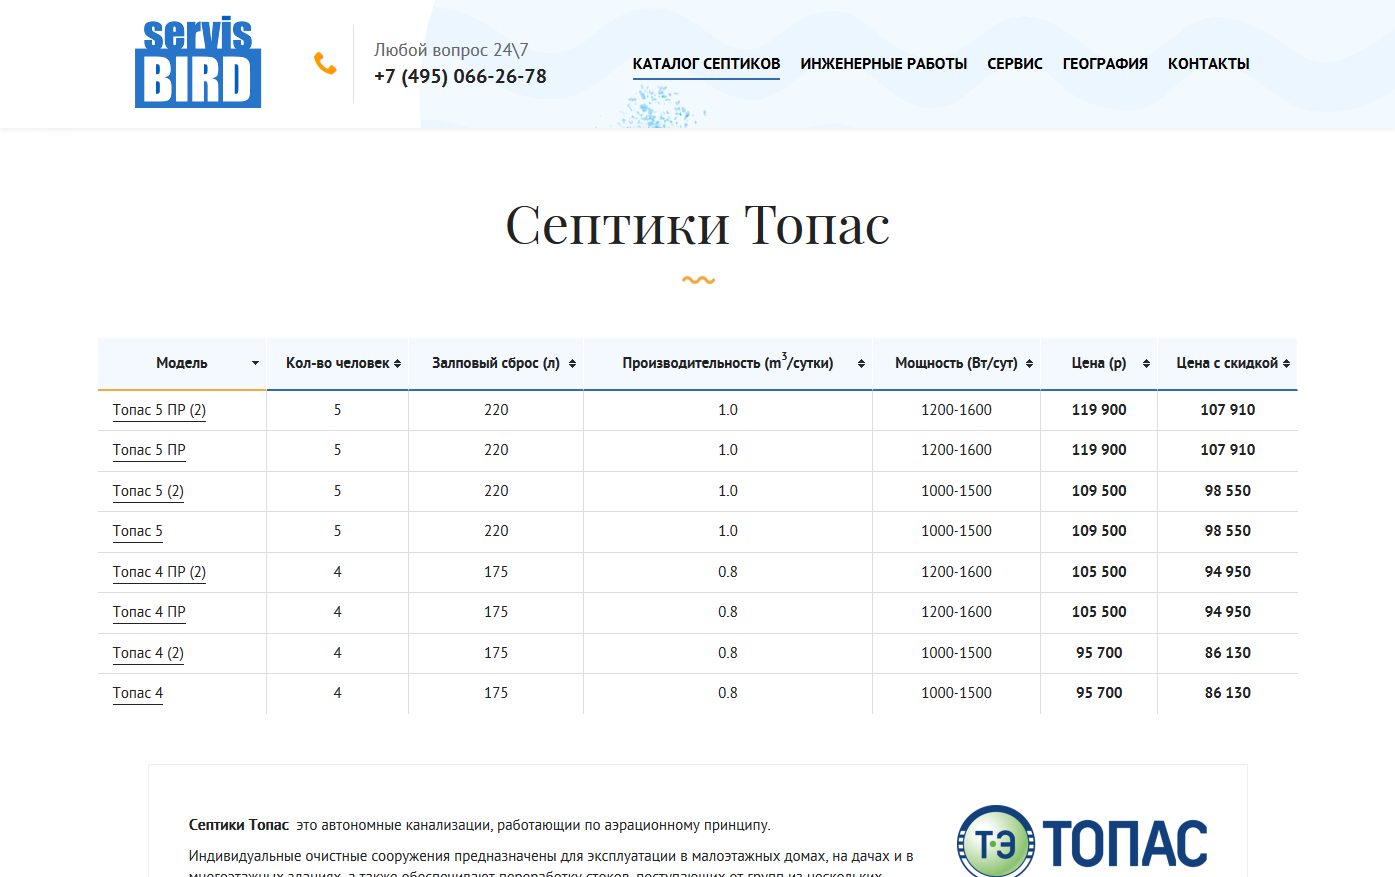Image resolution: width=1395 pixels, height=877 pixels.
Task: Select discount price 107 910 for Топас 5 ПР (2)
Action: pos(1228,410)
